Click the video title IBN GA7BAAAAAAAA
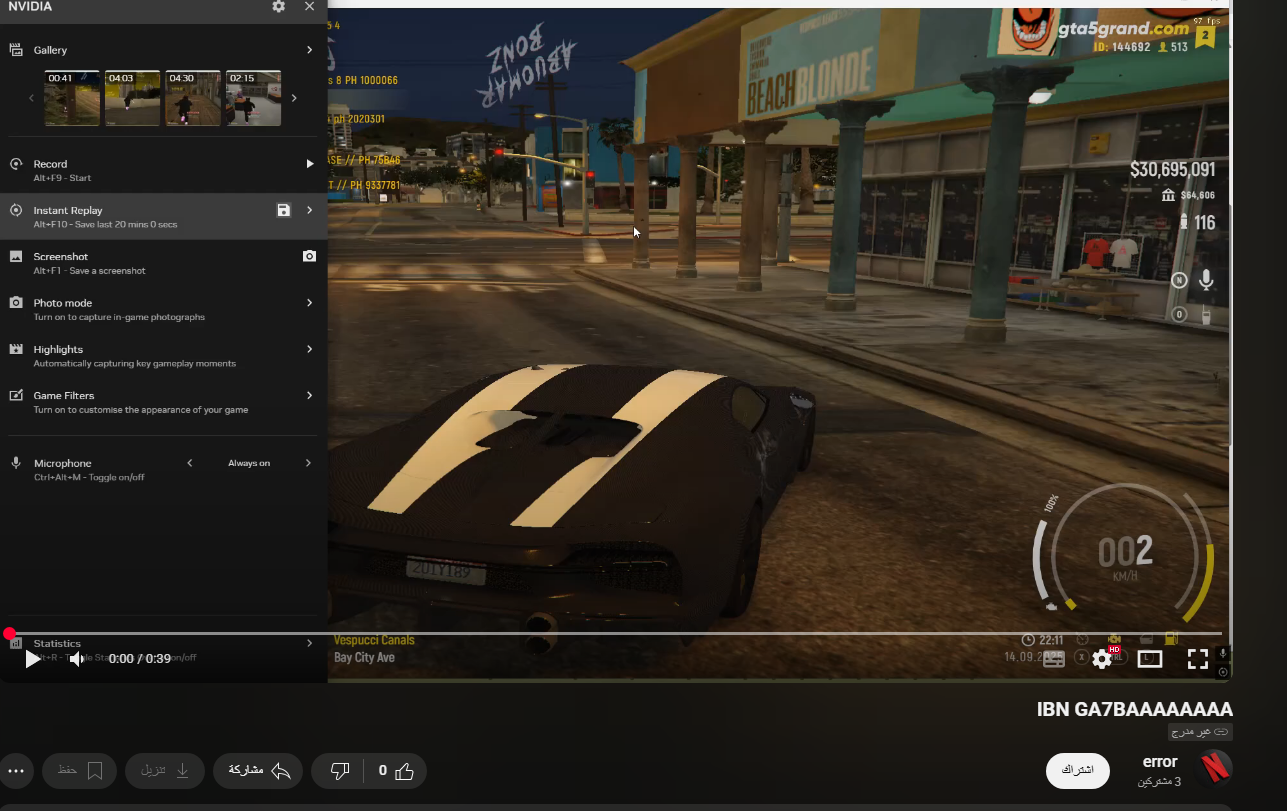 click(x=1135, y=709)
